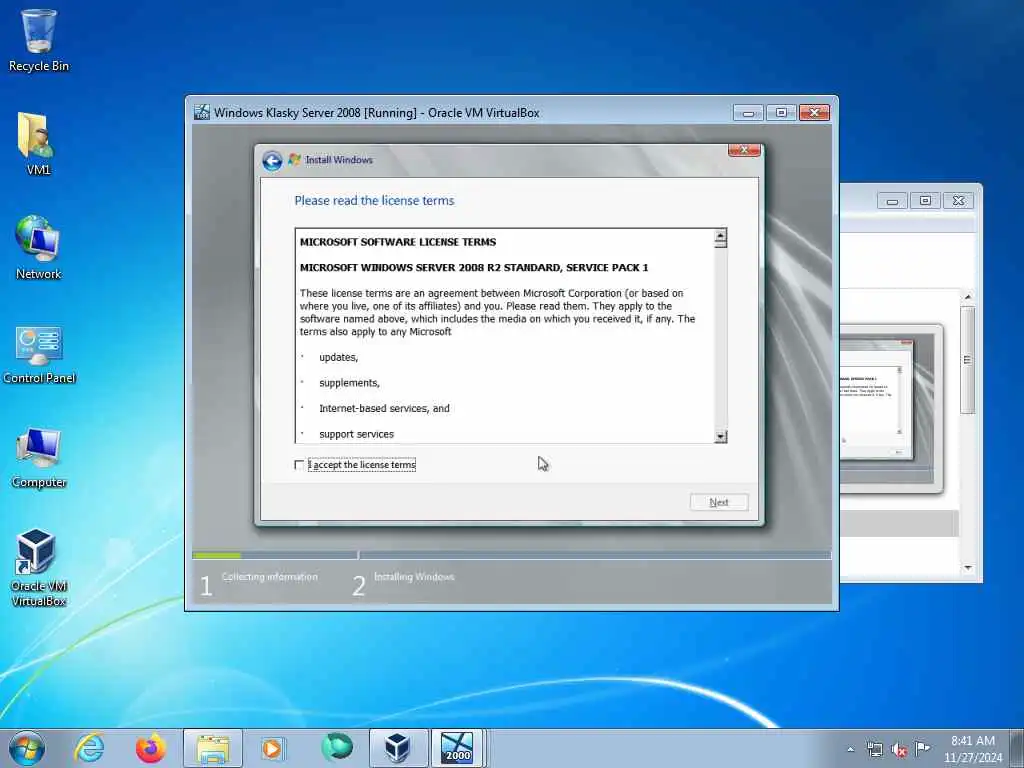Open the Control Panel desktop icon

tap(39, 353)
